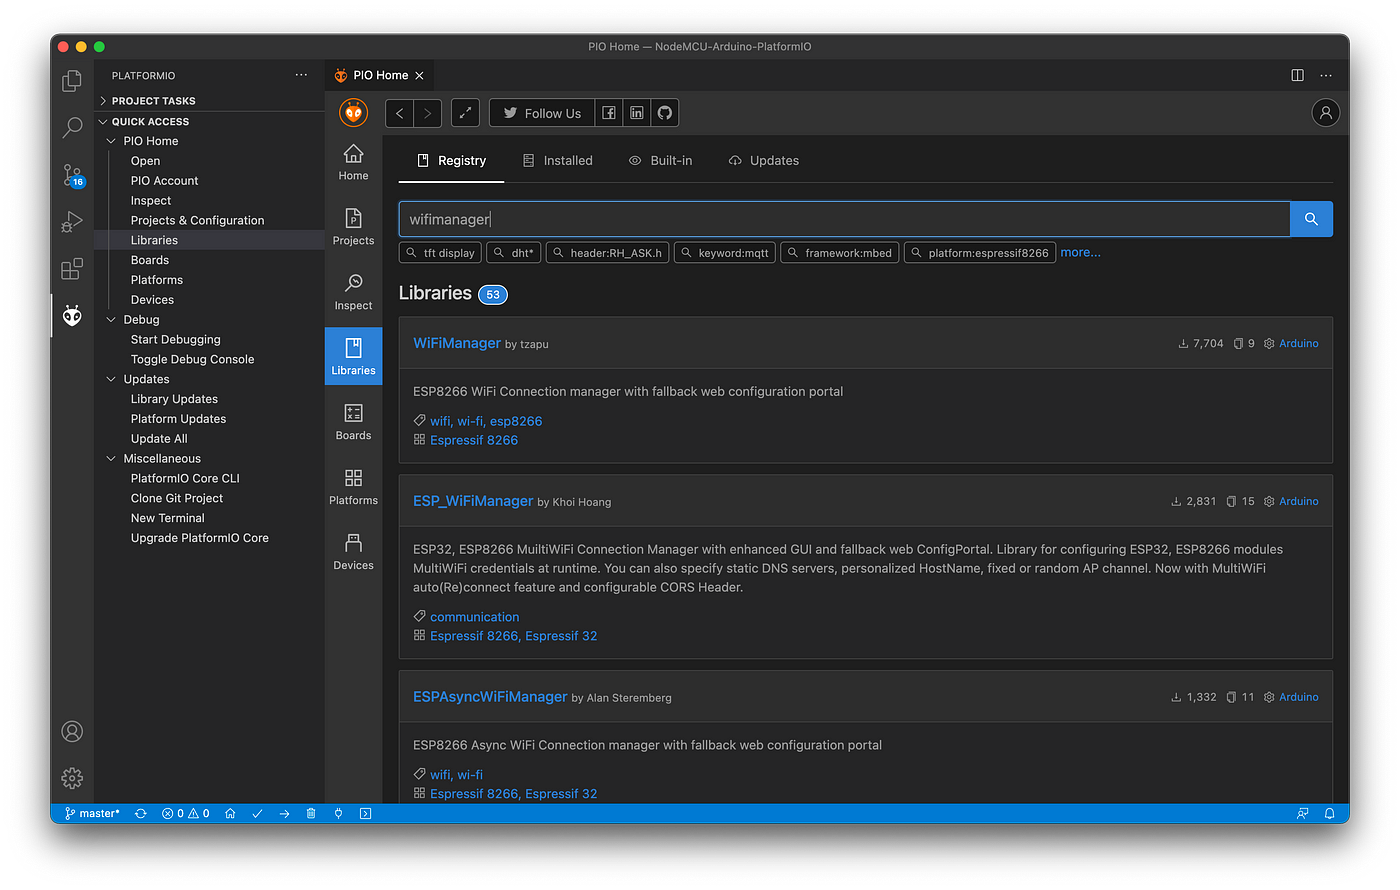The image size is (1400, 890).
Task: Open the ESP_WiFiManager library link
Action: point(473,501)
